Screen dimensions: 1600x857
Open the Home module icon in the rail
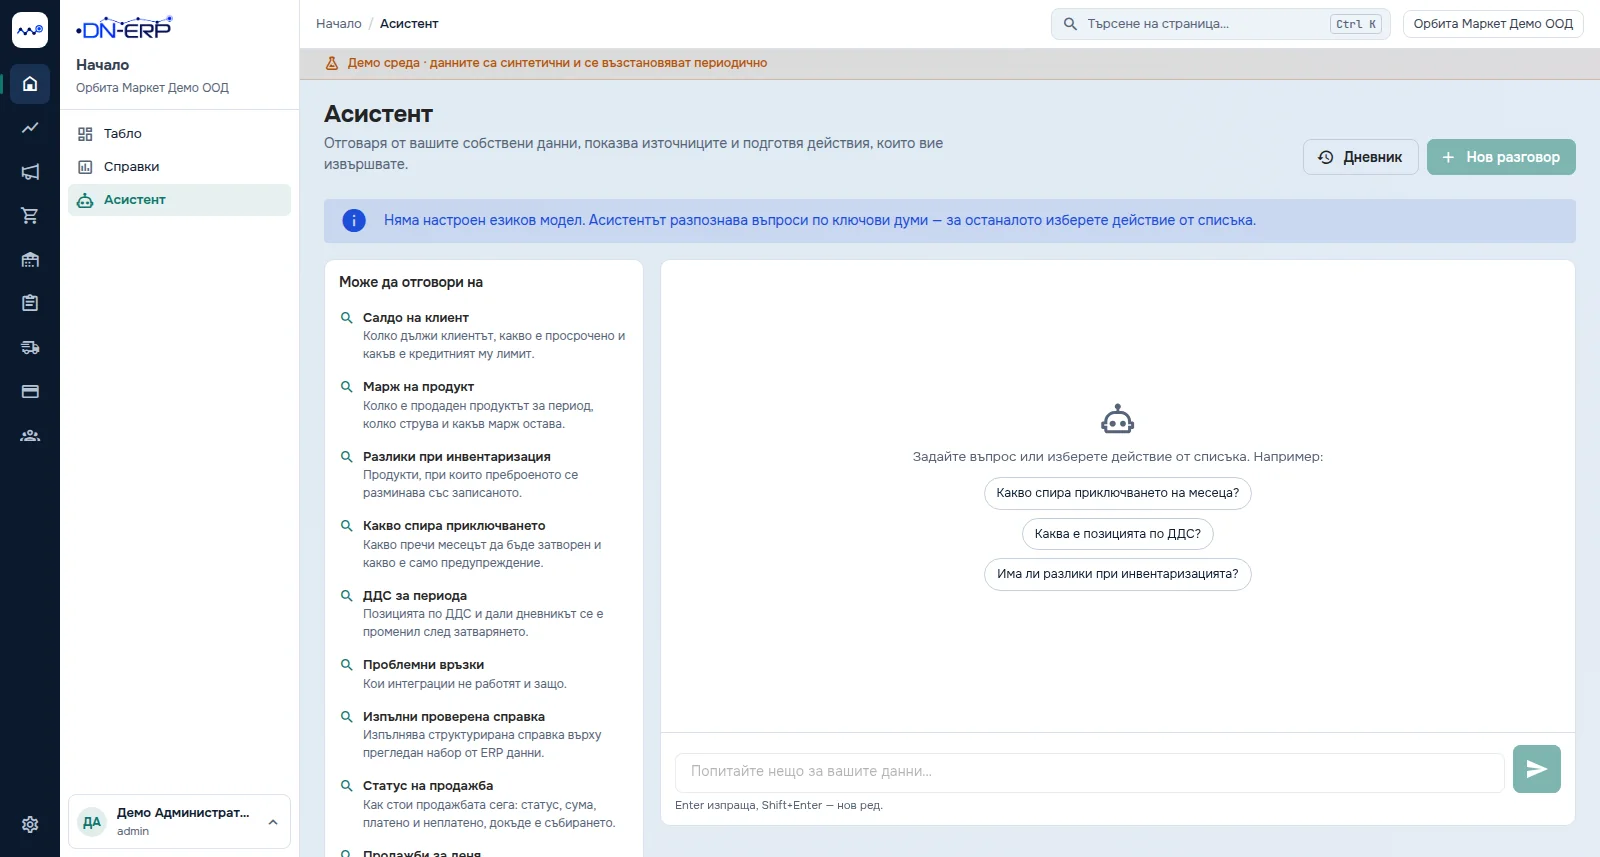click(x=30, y=84)
